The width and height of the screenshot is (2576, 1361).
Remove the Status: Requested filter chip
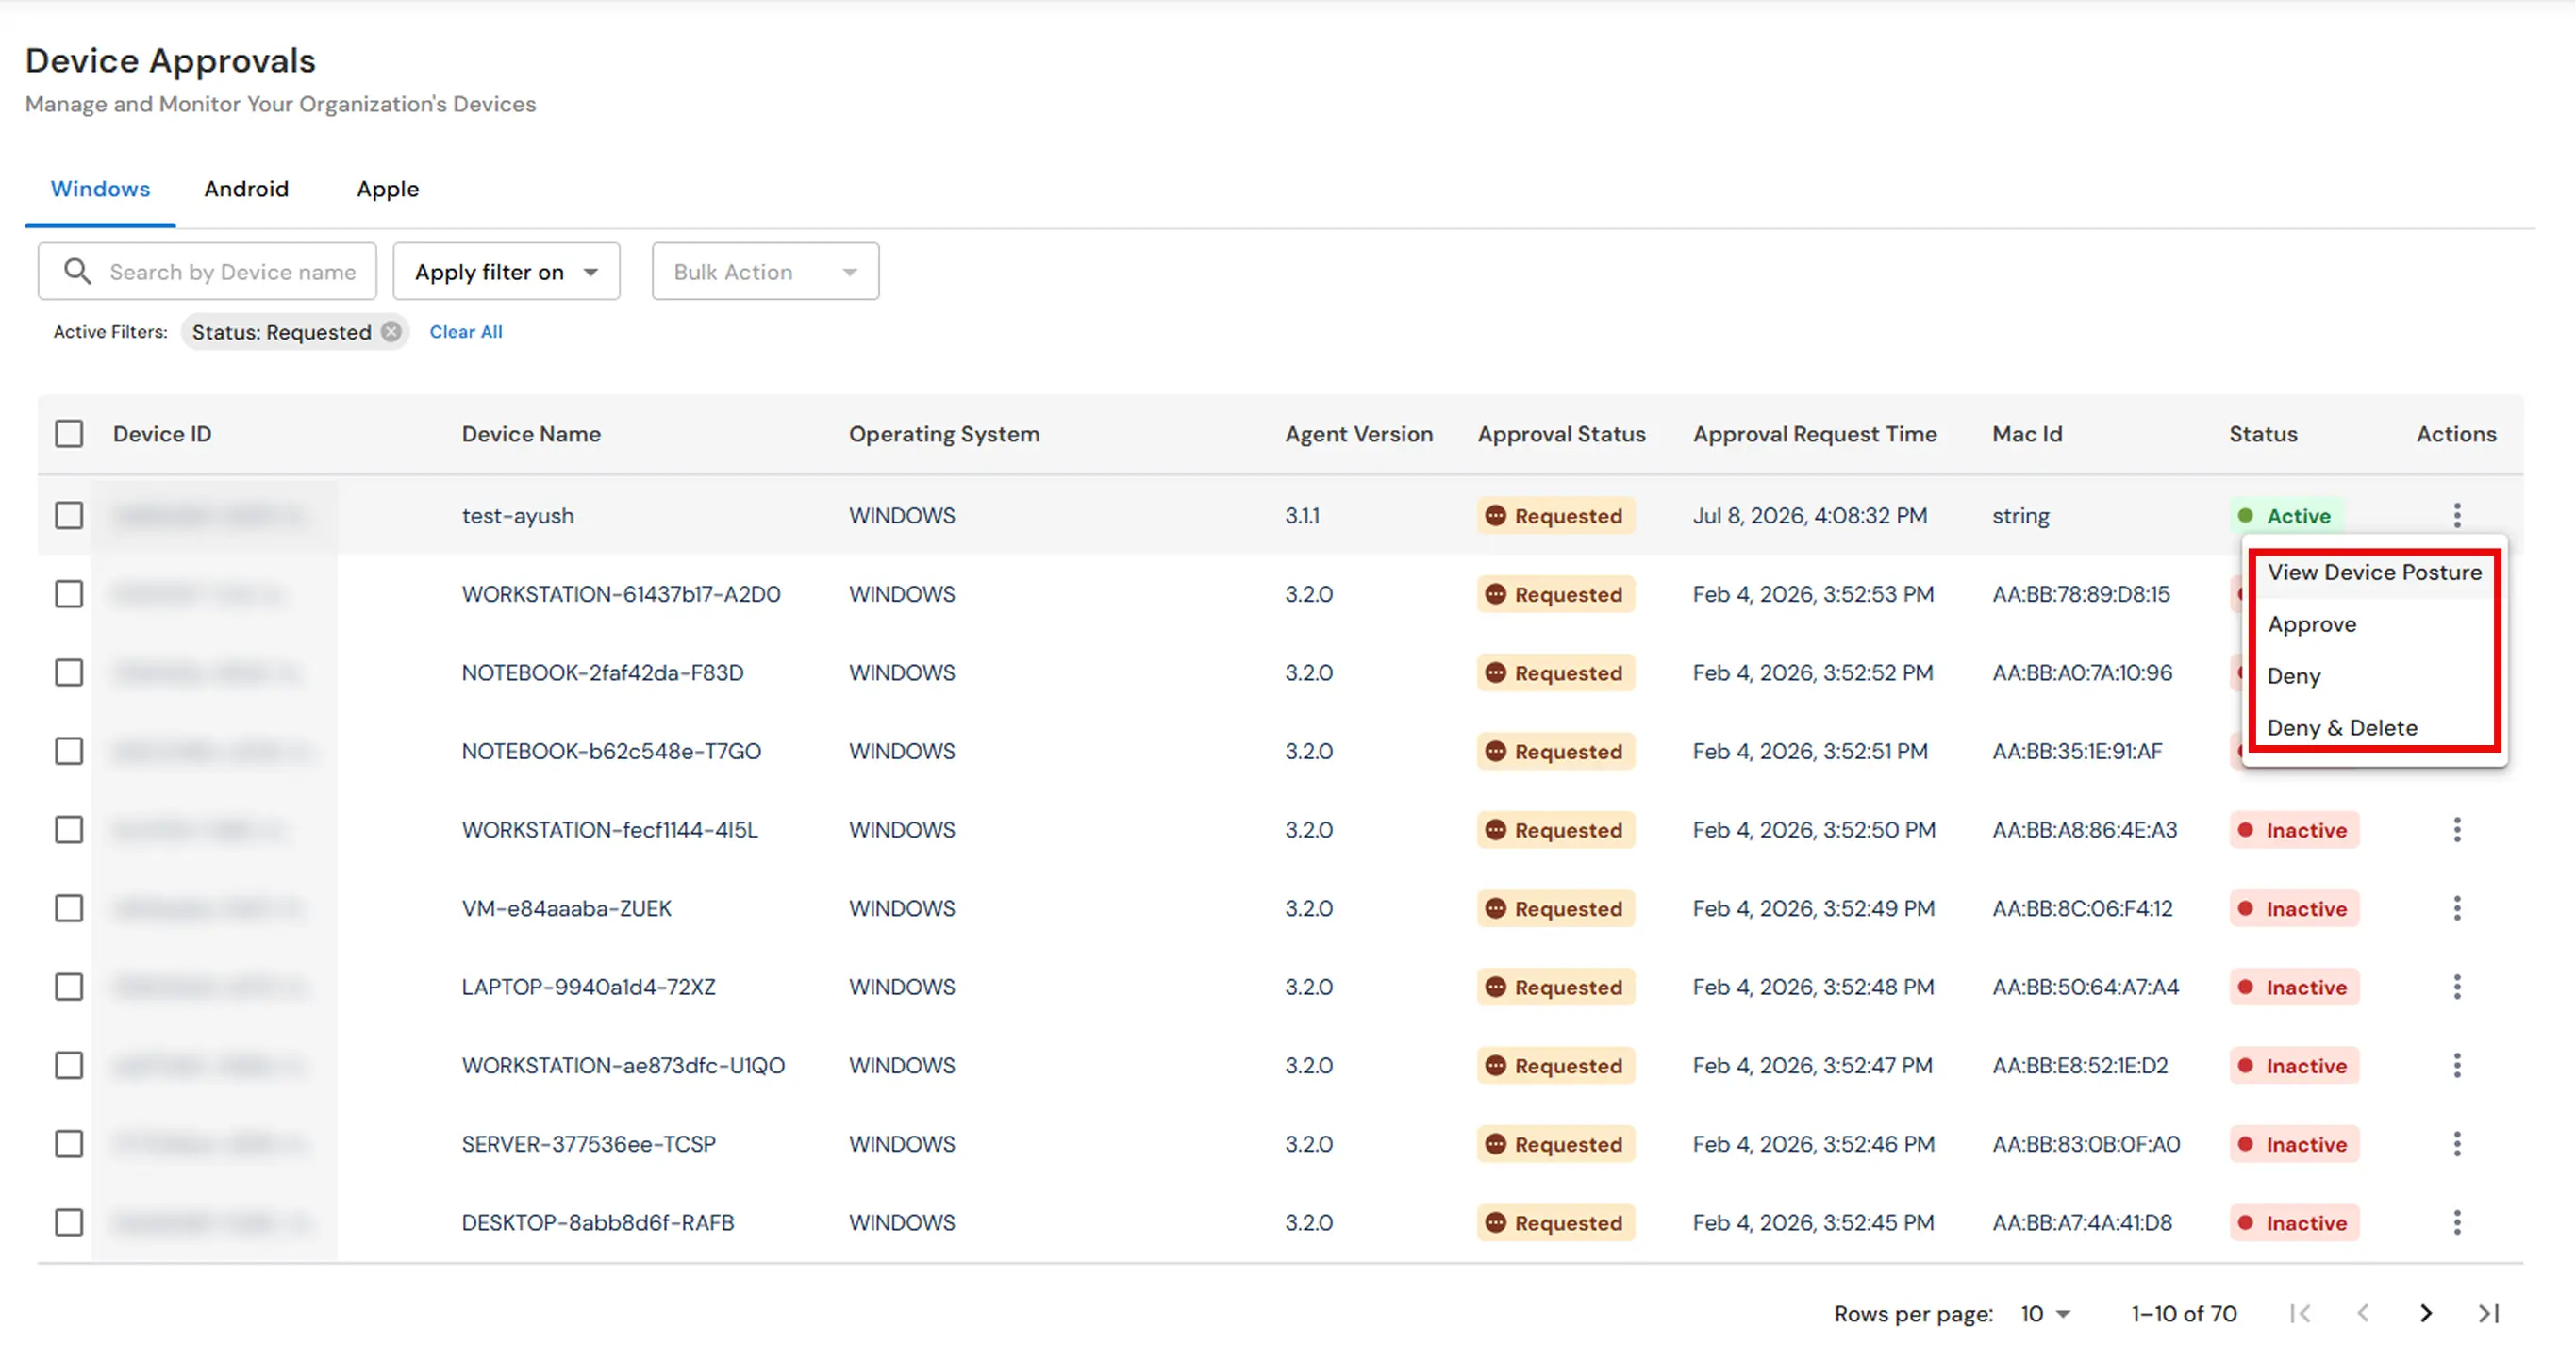391,331
